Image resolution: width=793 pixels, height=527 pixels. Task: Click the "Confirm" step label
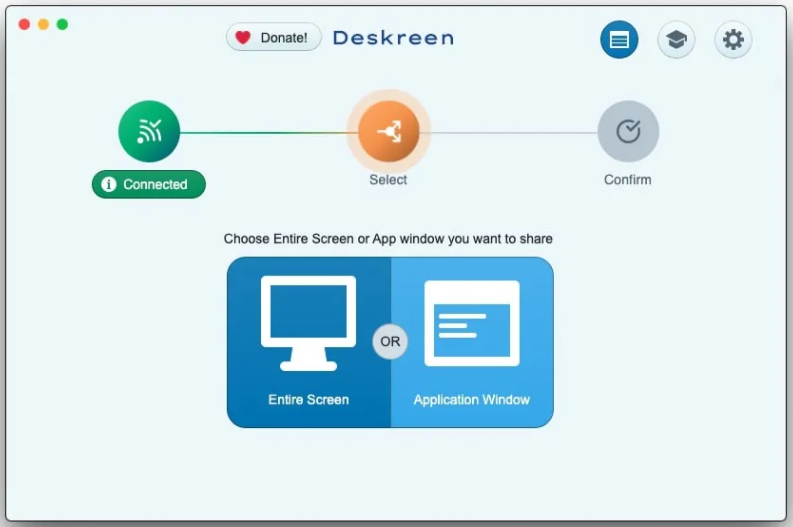pyautogui.click(x=628, y=180)
